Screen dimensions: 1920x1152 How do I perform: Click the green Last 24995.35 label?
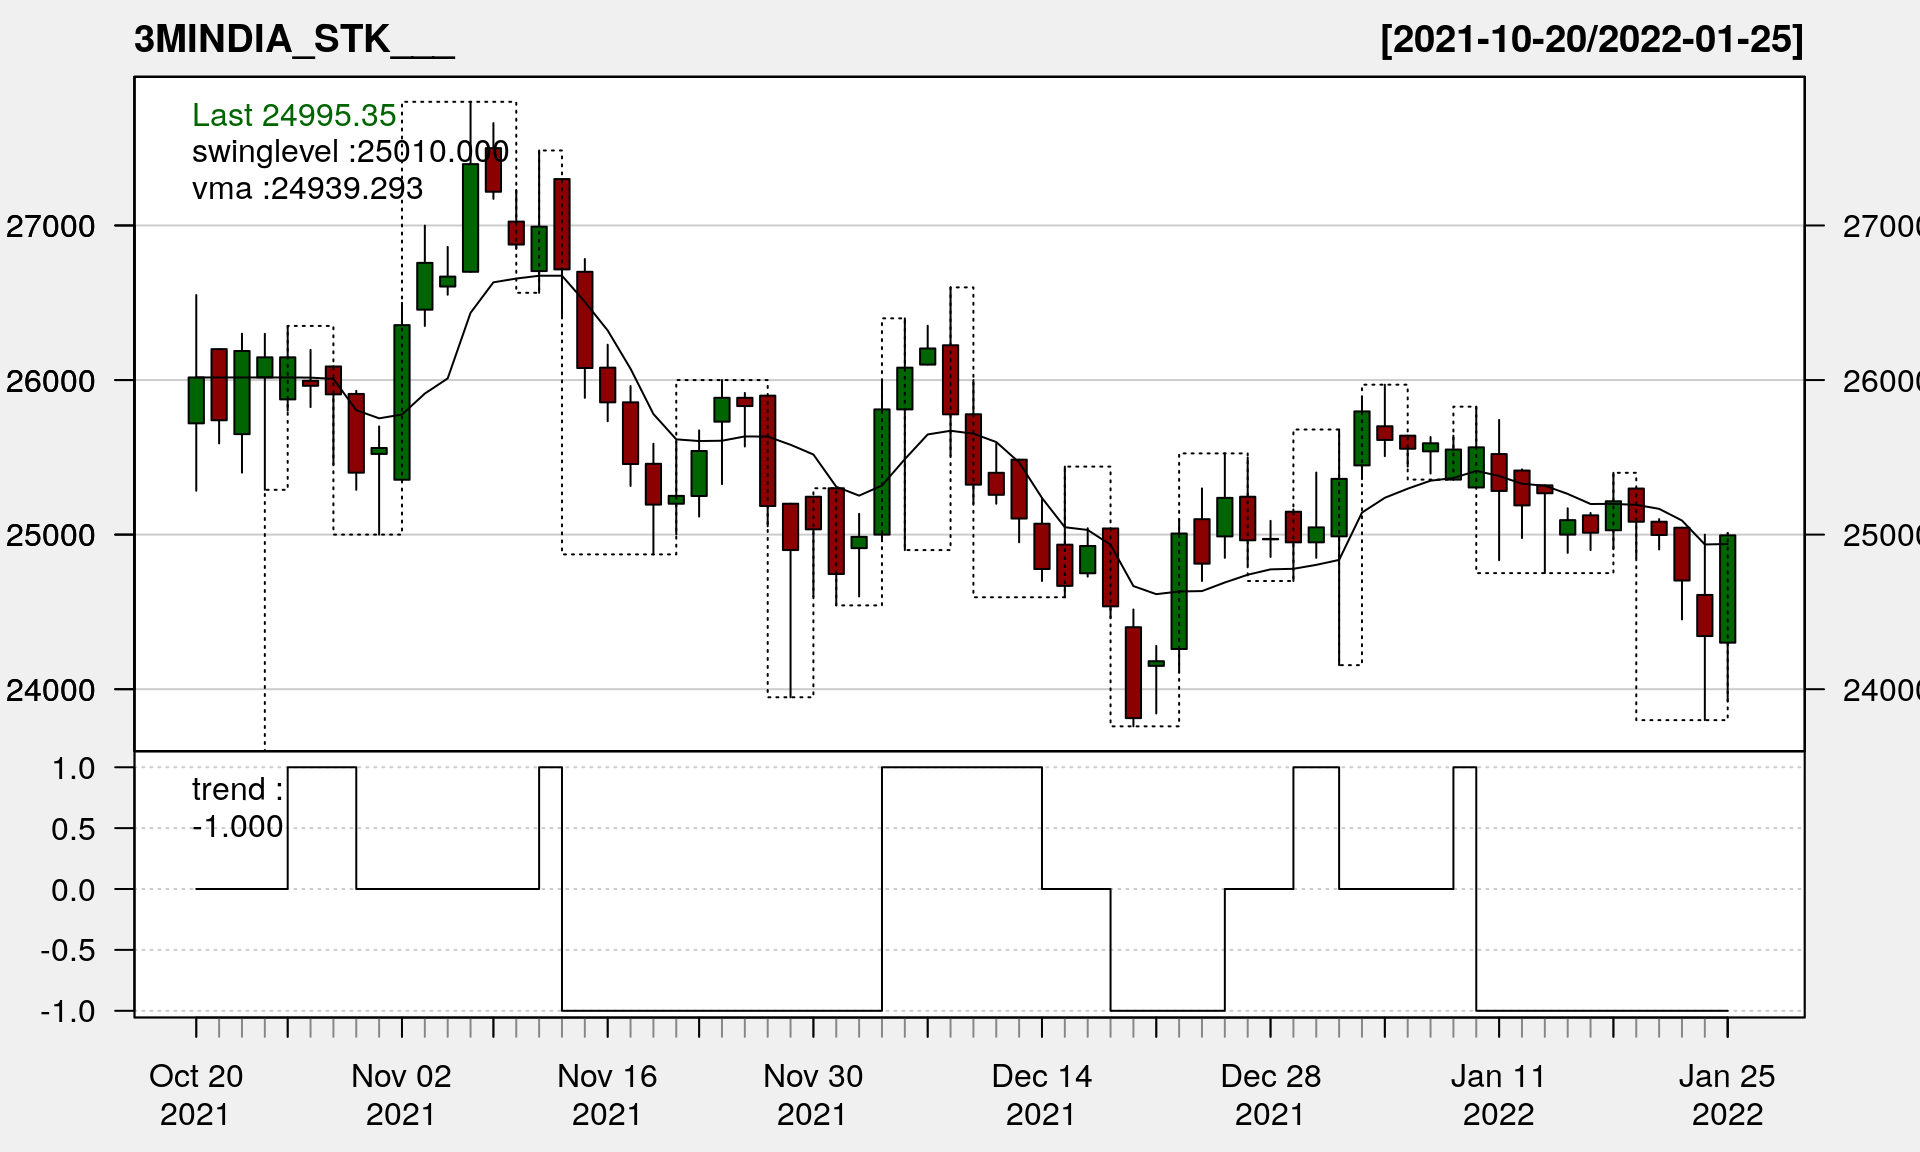[294, 115]
